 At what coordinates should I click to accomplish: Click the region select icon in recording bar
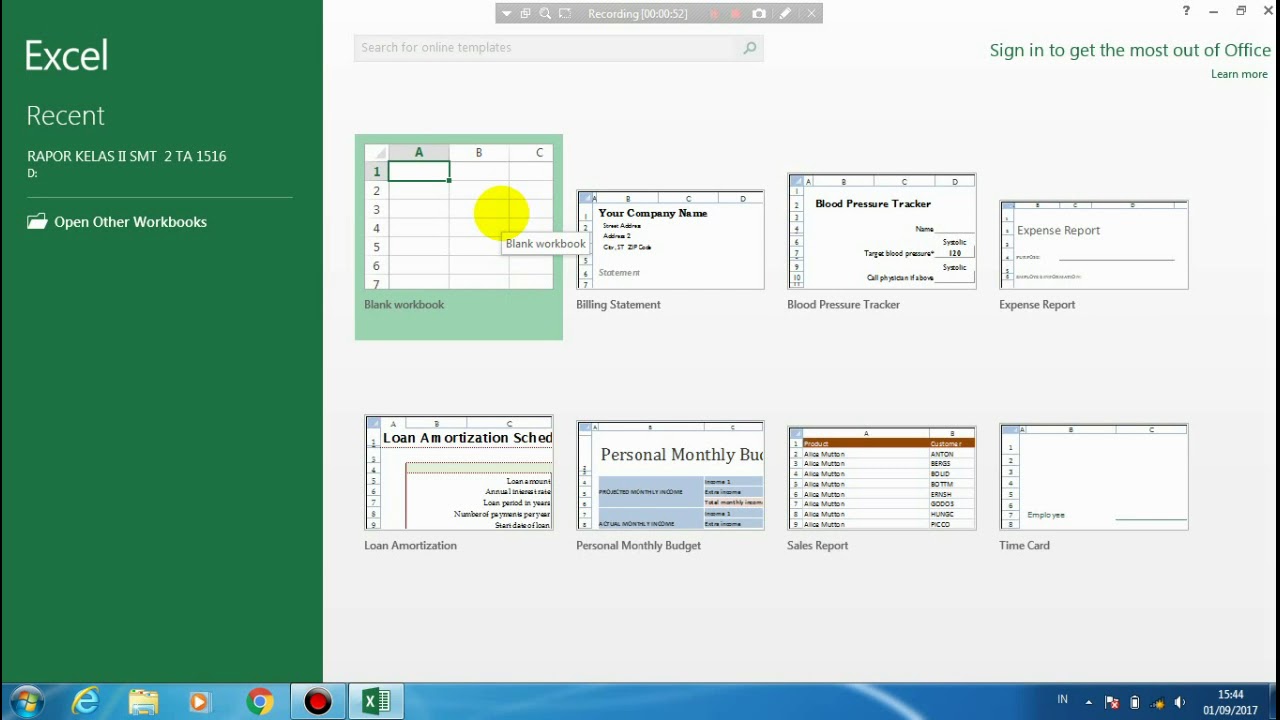[565, 13]
